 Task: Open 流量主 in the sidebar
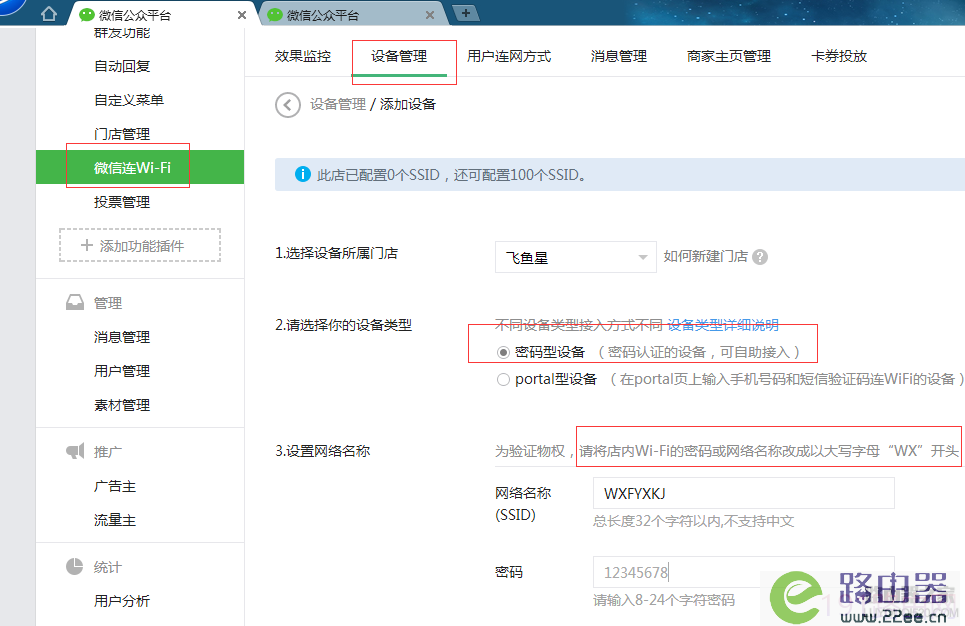[x=114, y=520]
